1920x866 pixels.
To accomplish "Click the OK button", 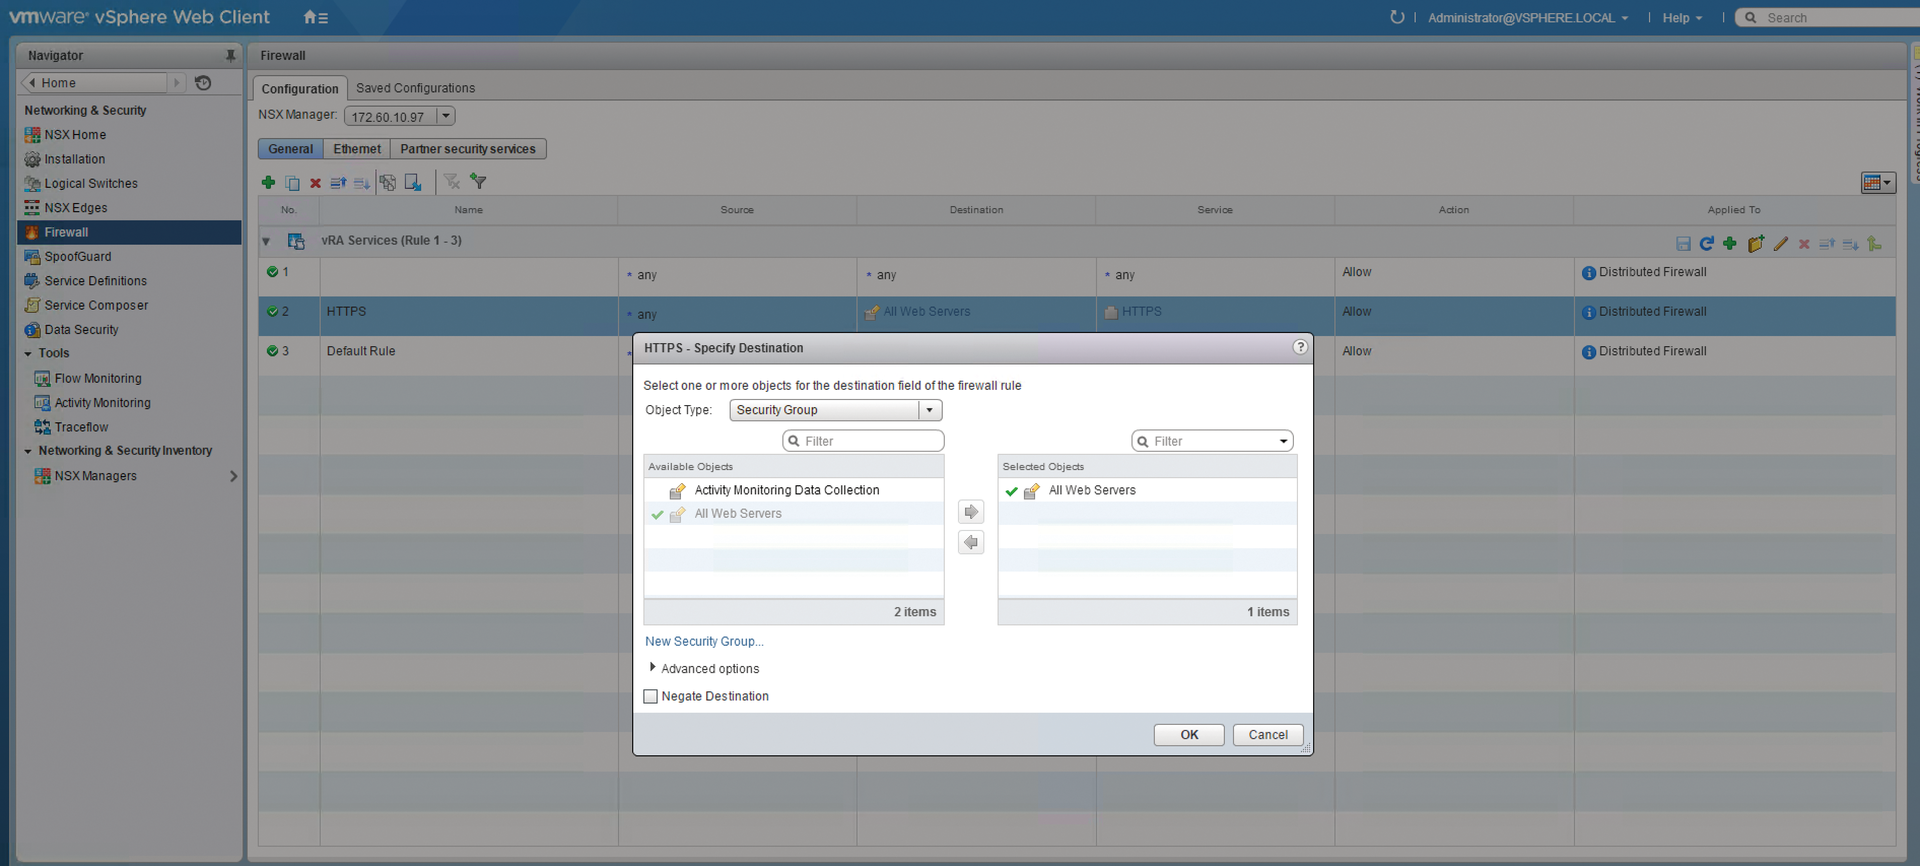I will click(1188, 735).
